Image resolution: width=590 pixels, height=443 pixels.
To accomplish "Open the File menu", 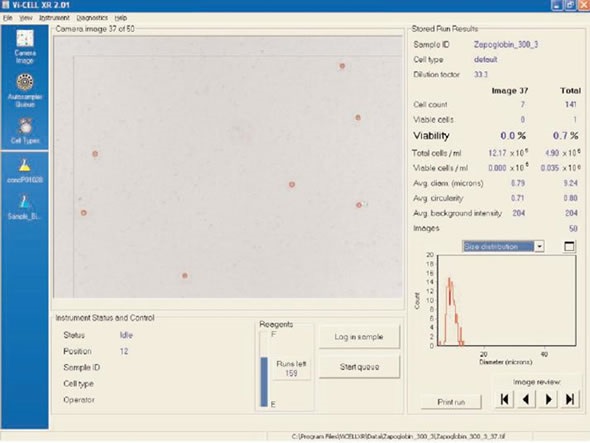I will tap(8, 18).
